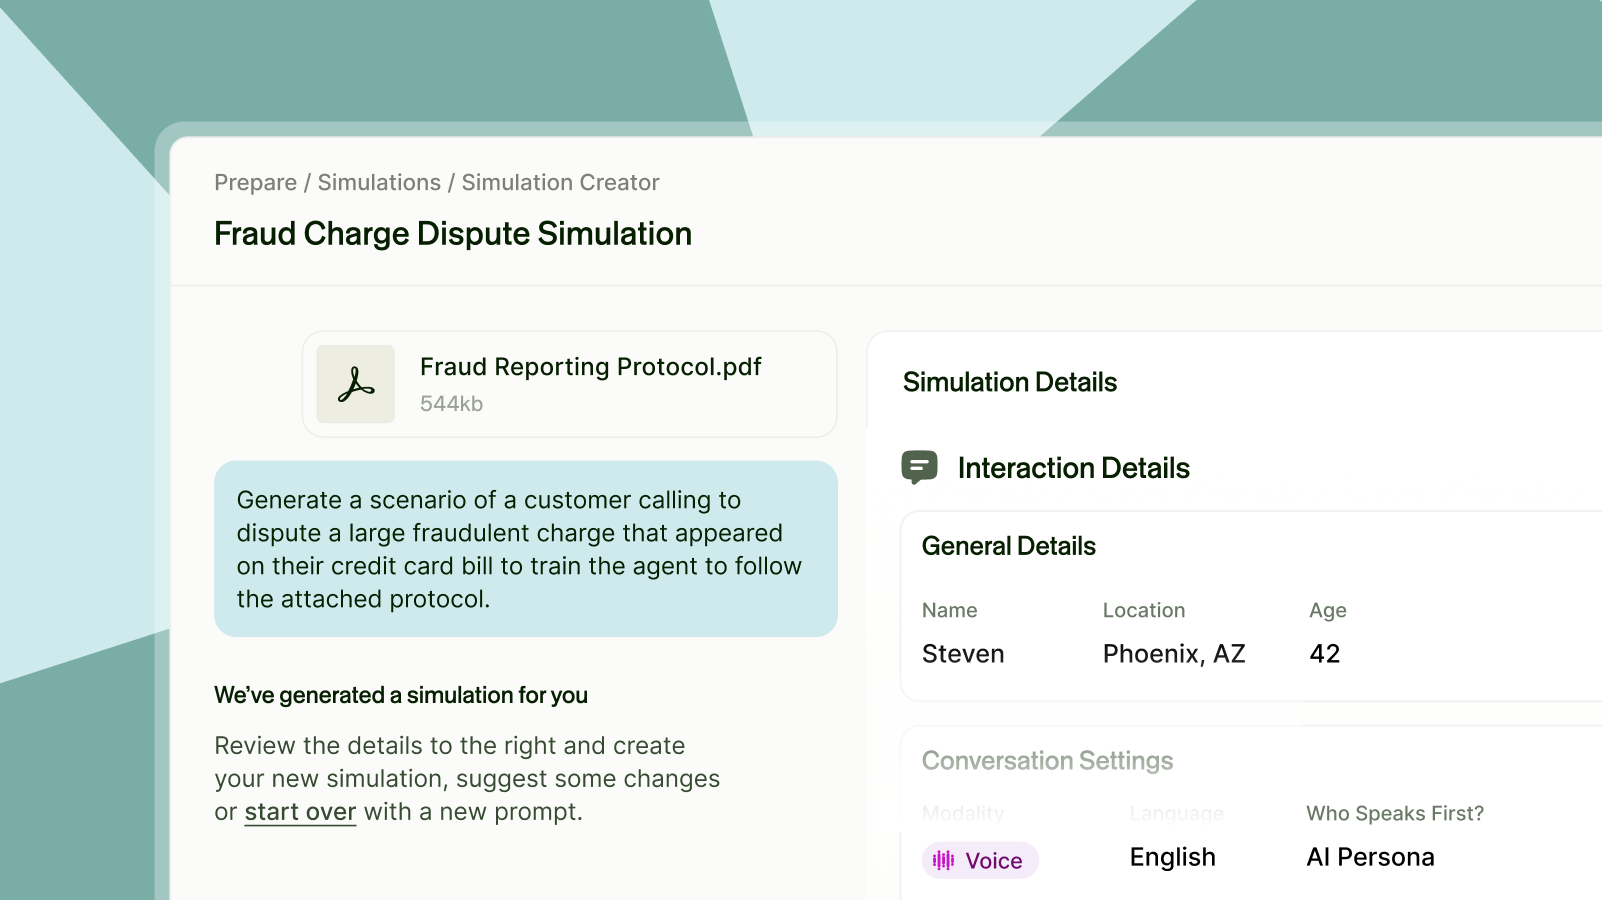
Task: Click the location value 'Phoenix, AZ'
Action: [1174, 654]
